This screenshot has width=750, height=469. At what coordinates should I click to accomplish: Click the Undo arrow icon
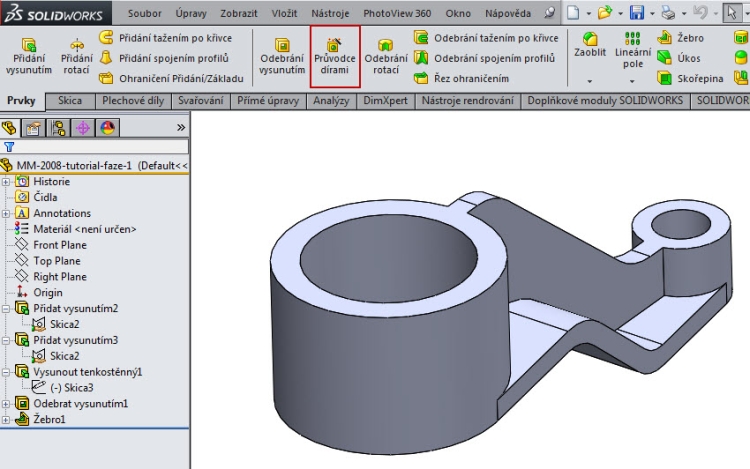[700, 12]
